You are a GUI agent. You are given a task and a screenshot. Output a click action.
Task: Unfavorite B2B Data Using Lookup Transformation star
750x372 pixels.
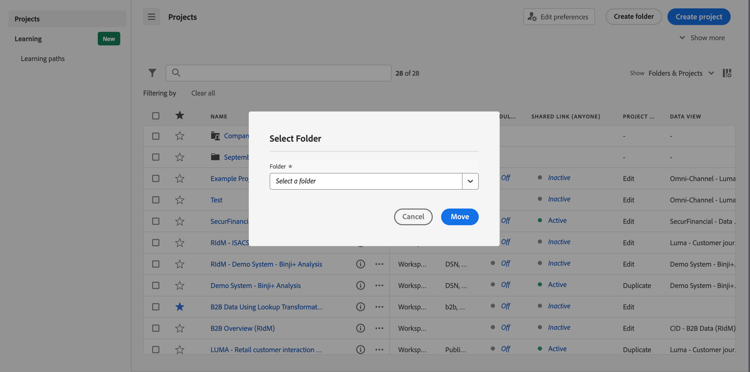point(179,306)
